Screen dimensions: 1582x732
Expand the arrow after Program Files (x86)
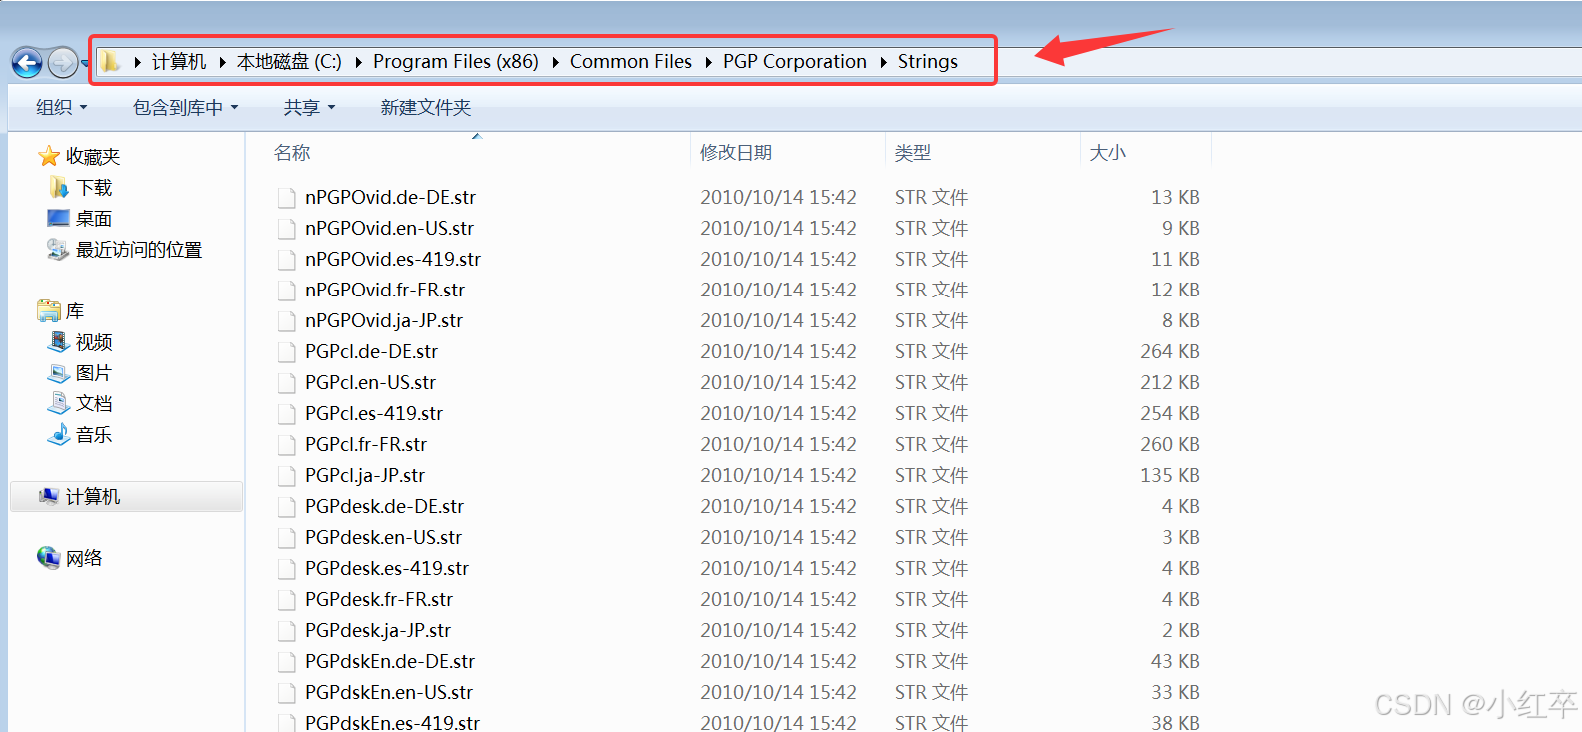(555, 62)
